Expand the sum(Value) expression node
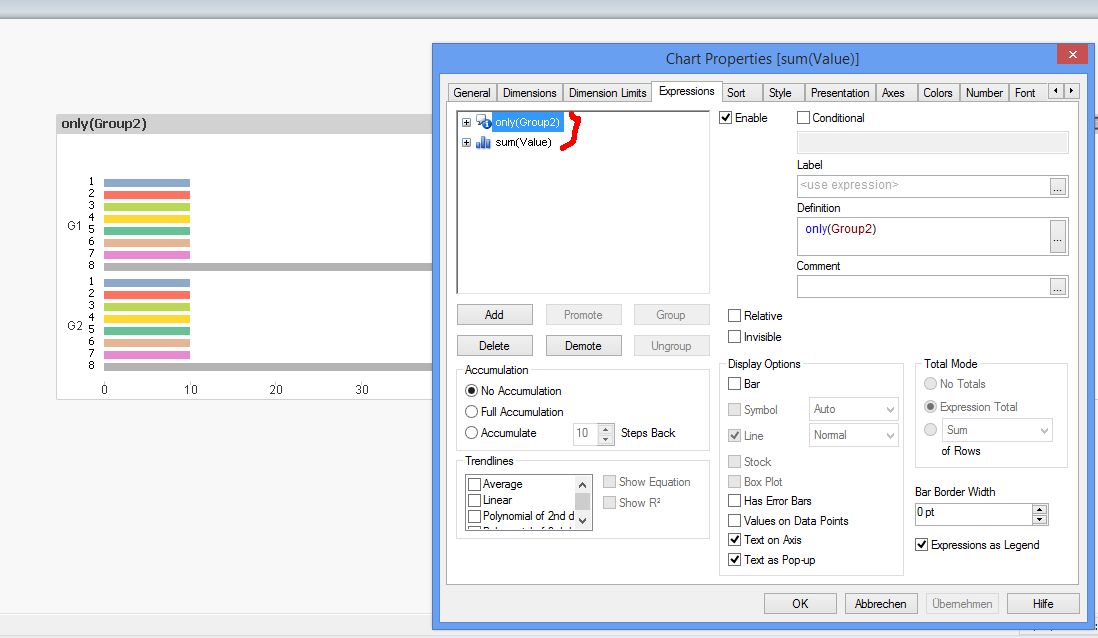The width and height of the screenshot is (1098, 638). click(466, 143)
